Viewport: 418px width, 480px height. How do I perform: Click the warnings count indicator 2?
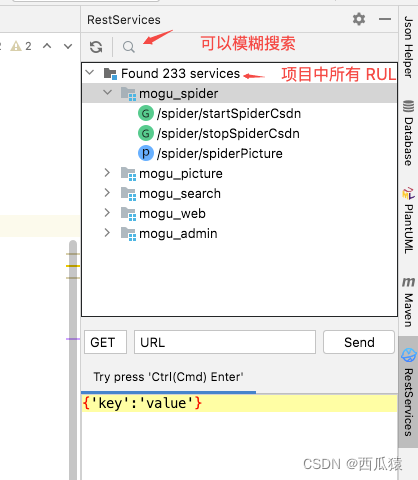point(21,46)
